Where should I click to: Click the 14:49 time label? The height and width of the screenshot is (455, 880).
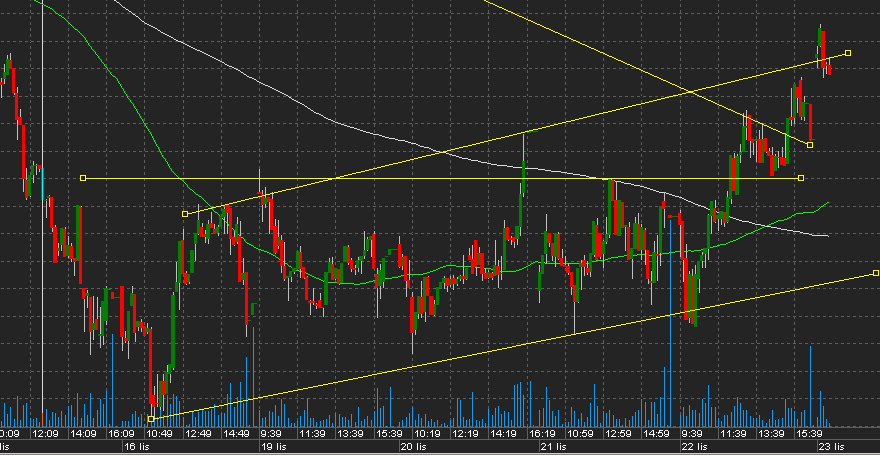(x=236, y=434)
